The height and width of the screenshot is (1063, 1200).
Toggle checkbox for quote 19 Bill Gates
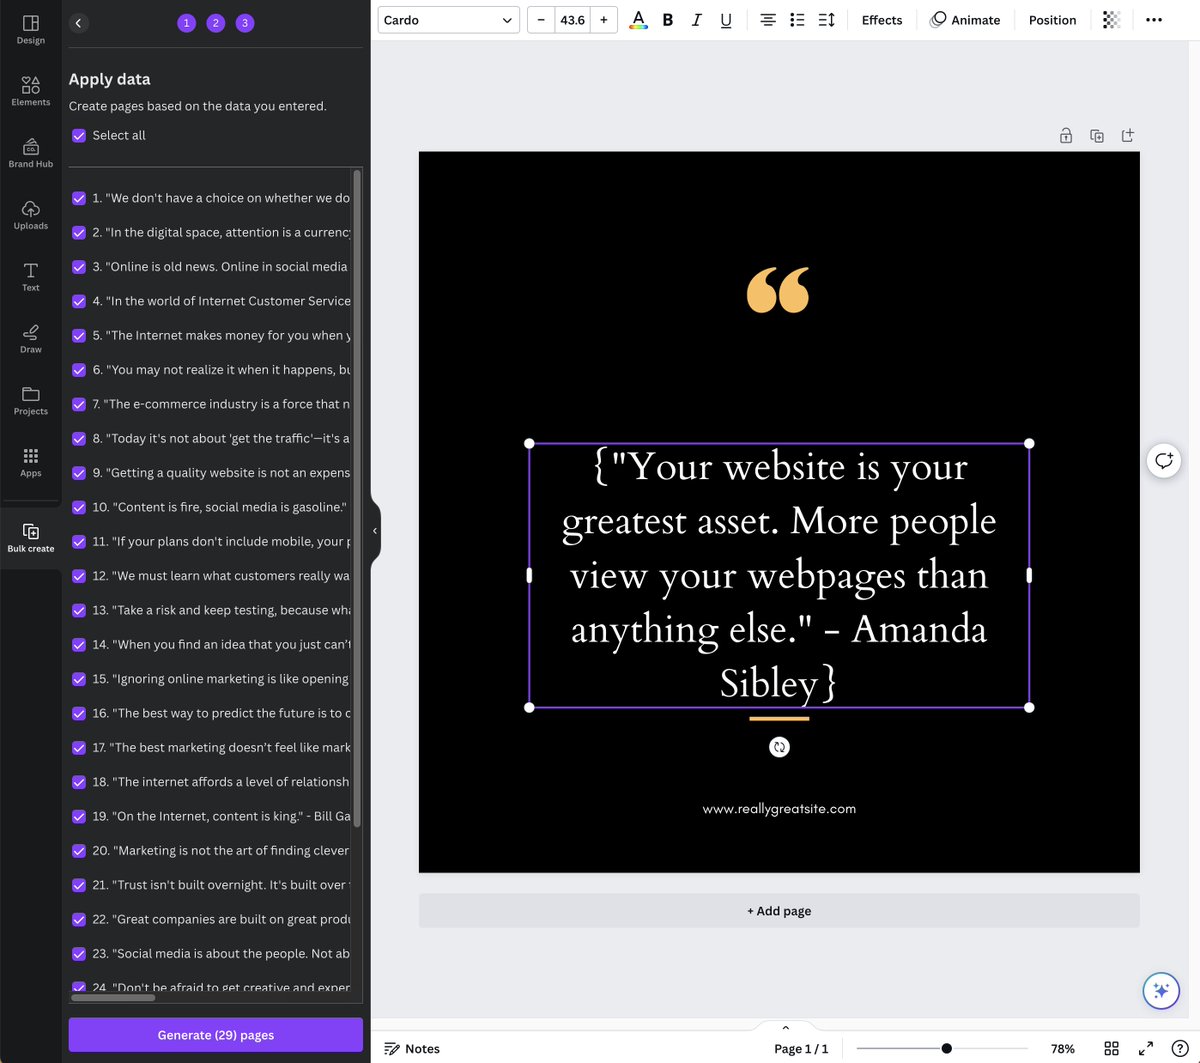point(79,816)
